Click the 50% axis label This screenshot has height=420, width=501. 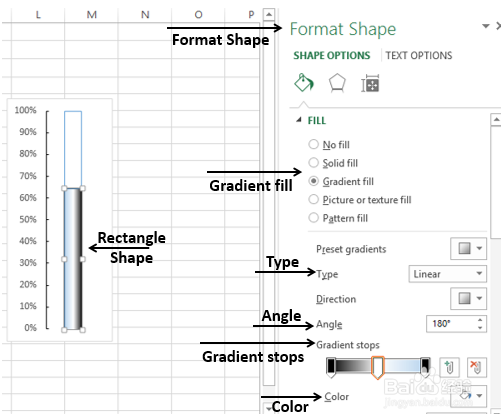(x=28, y=219)
